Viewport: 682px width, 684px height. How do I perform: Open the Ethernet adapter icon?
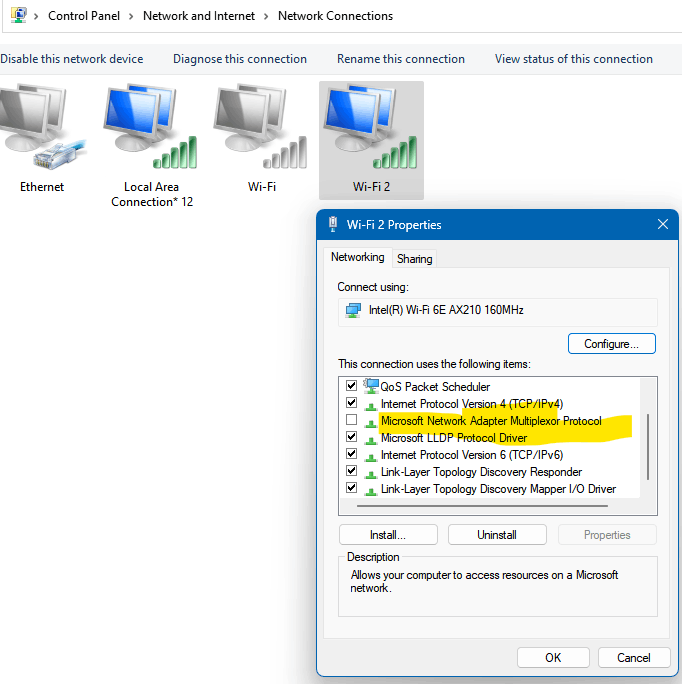(42, 127)
